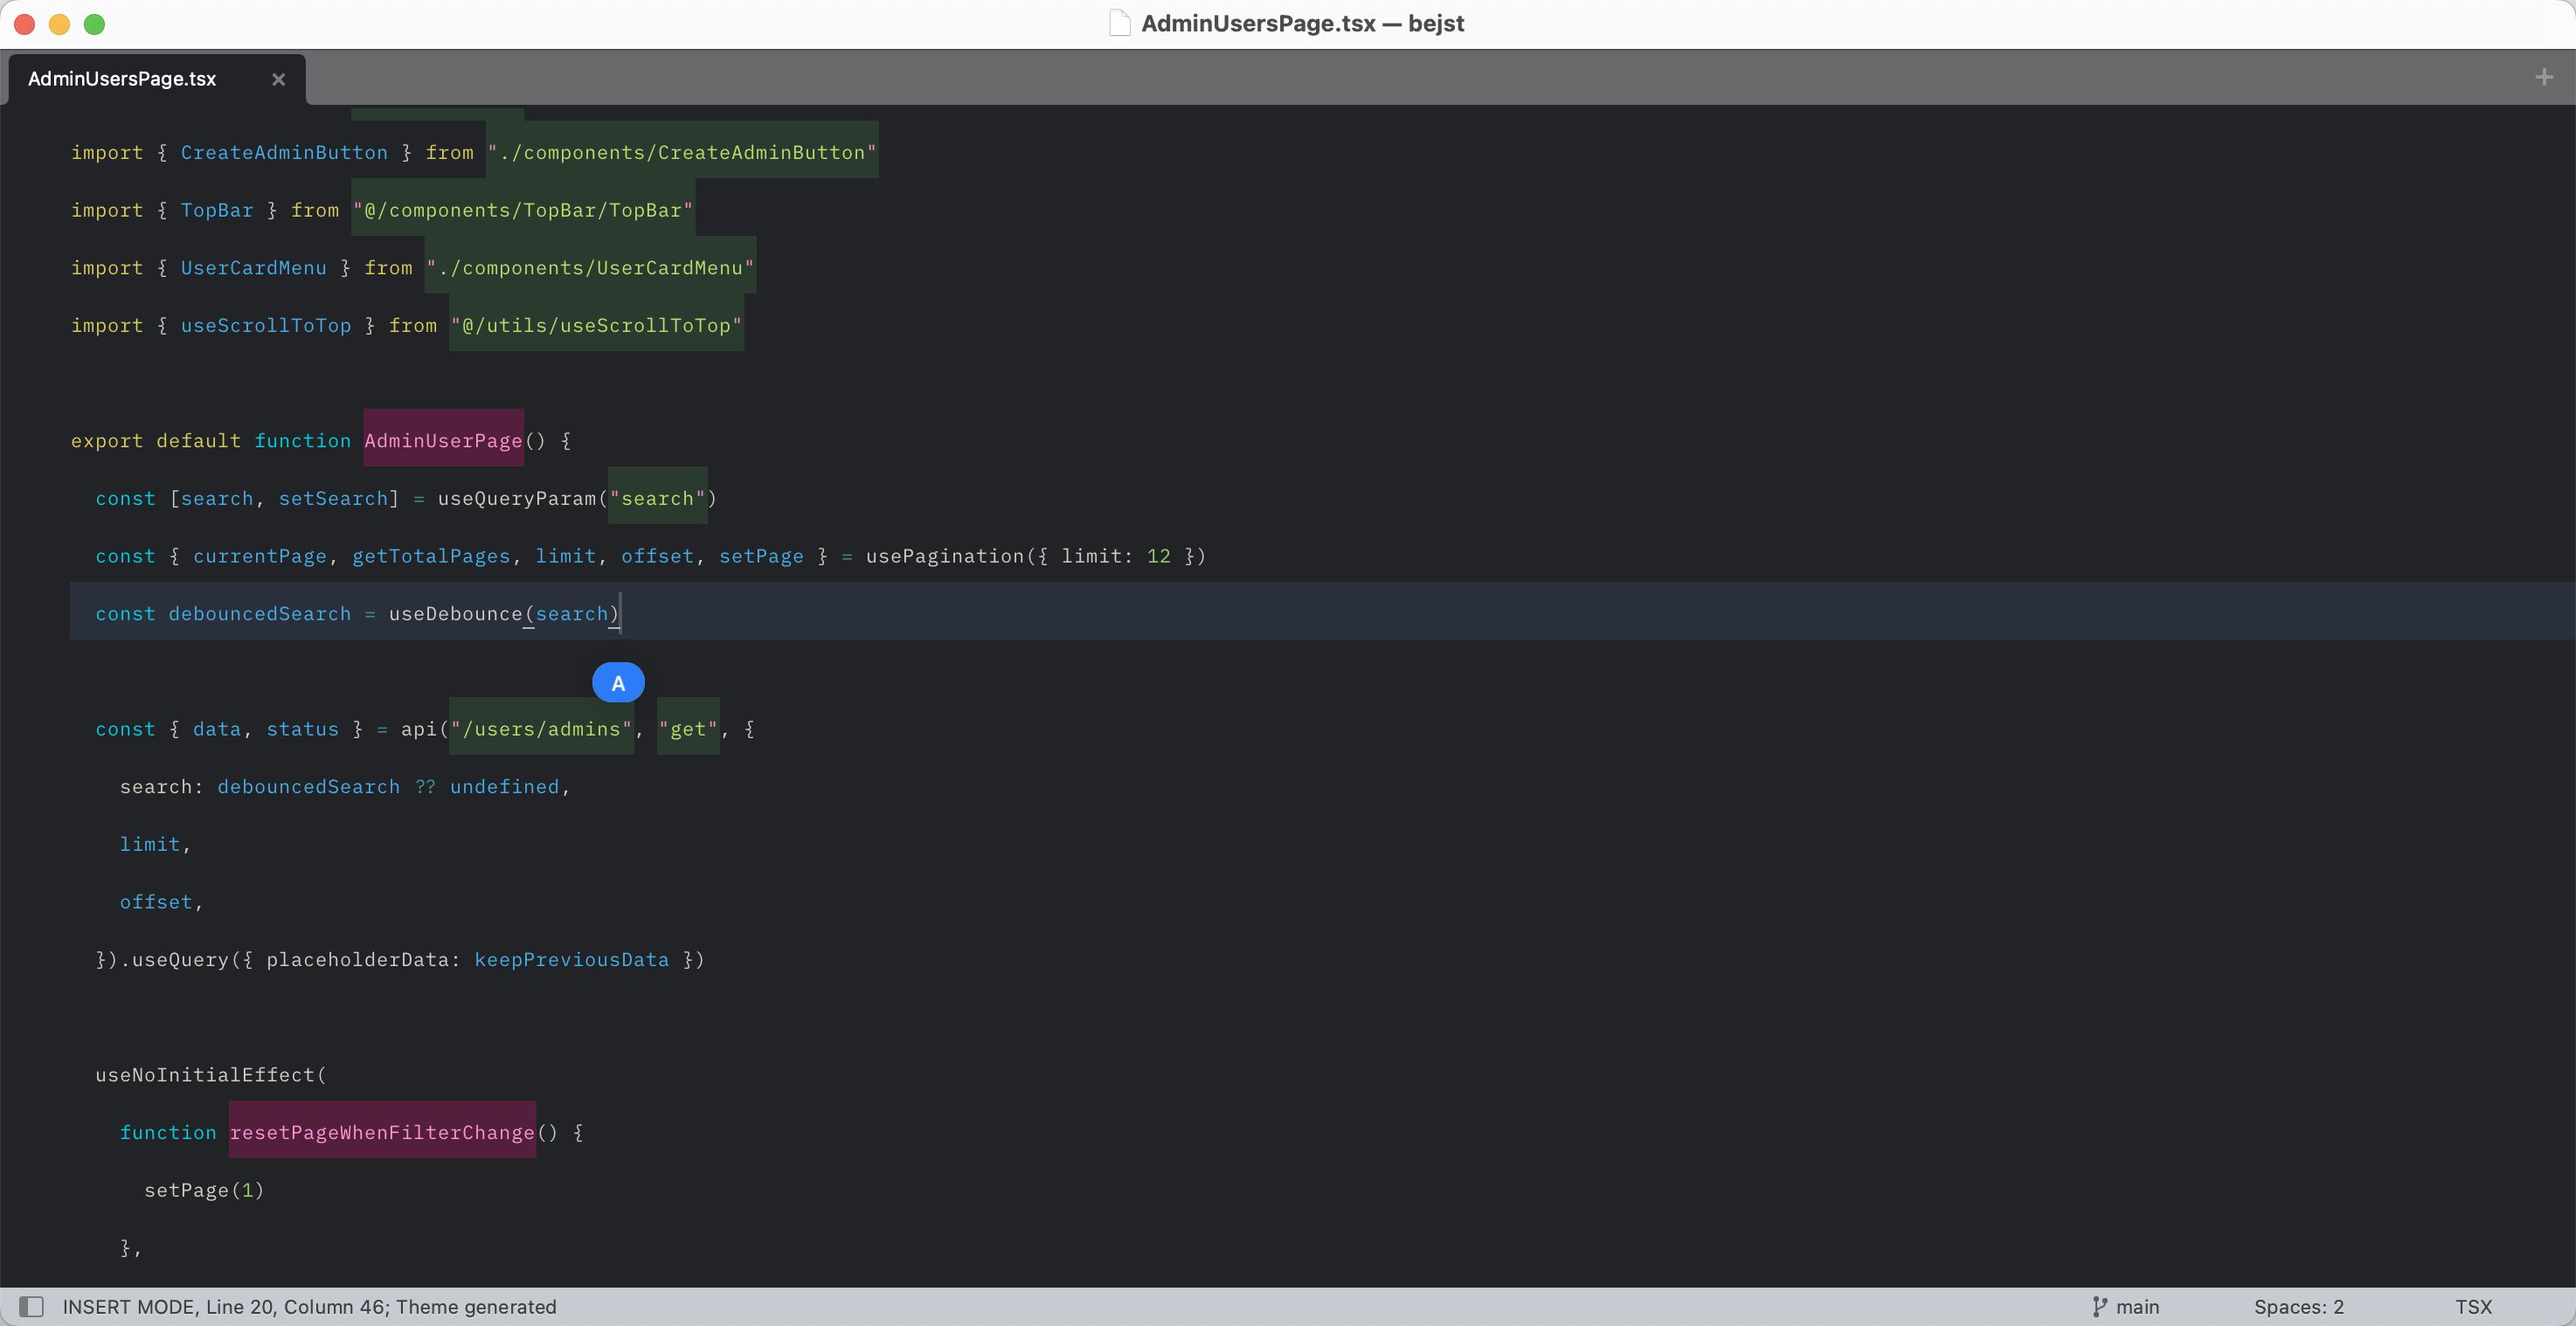Click the debouncedSearch variable declaration
Screen dimensions: 2576x1326
tap(260, 613)
